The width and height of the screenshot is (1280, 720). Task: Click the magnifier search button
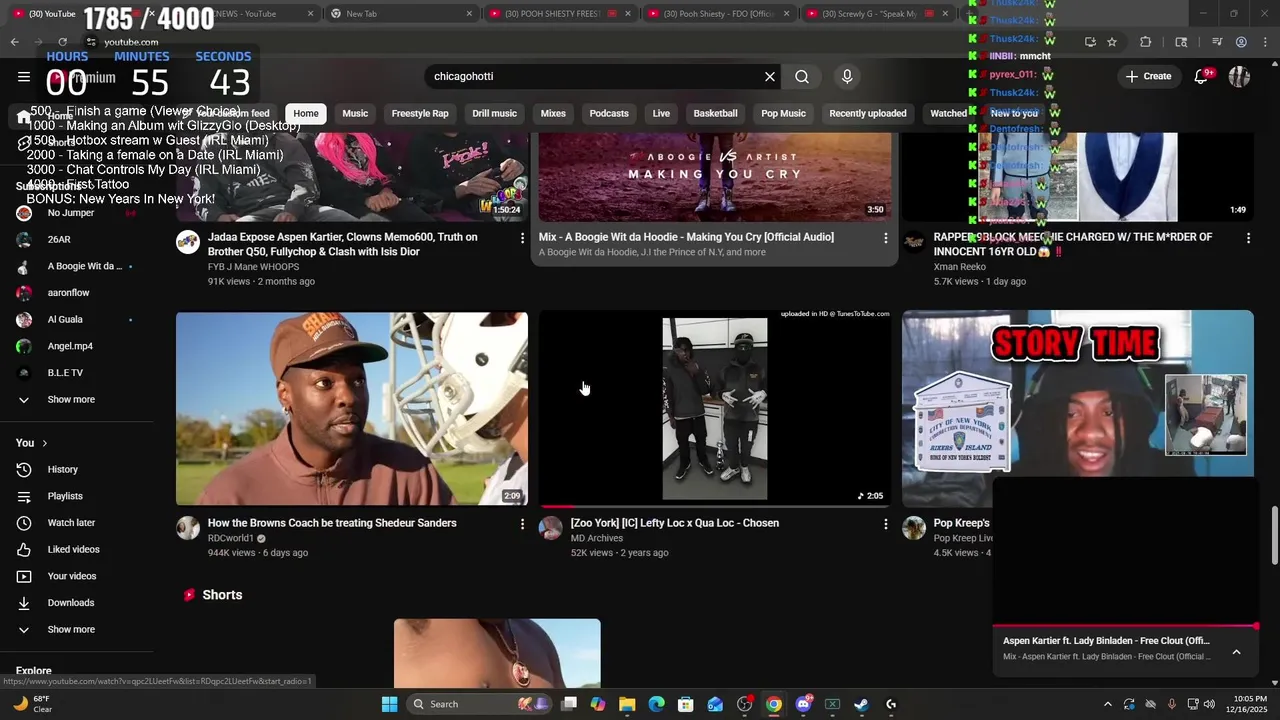802,77
